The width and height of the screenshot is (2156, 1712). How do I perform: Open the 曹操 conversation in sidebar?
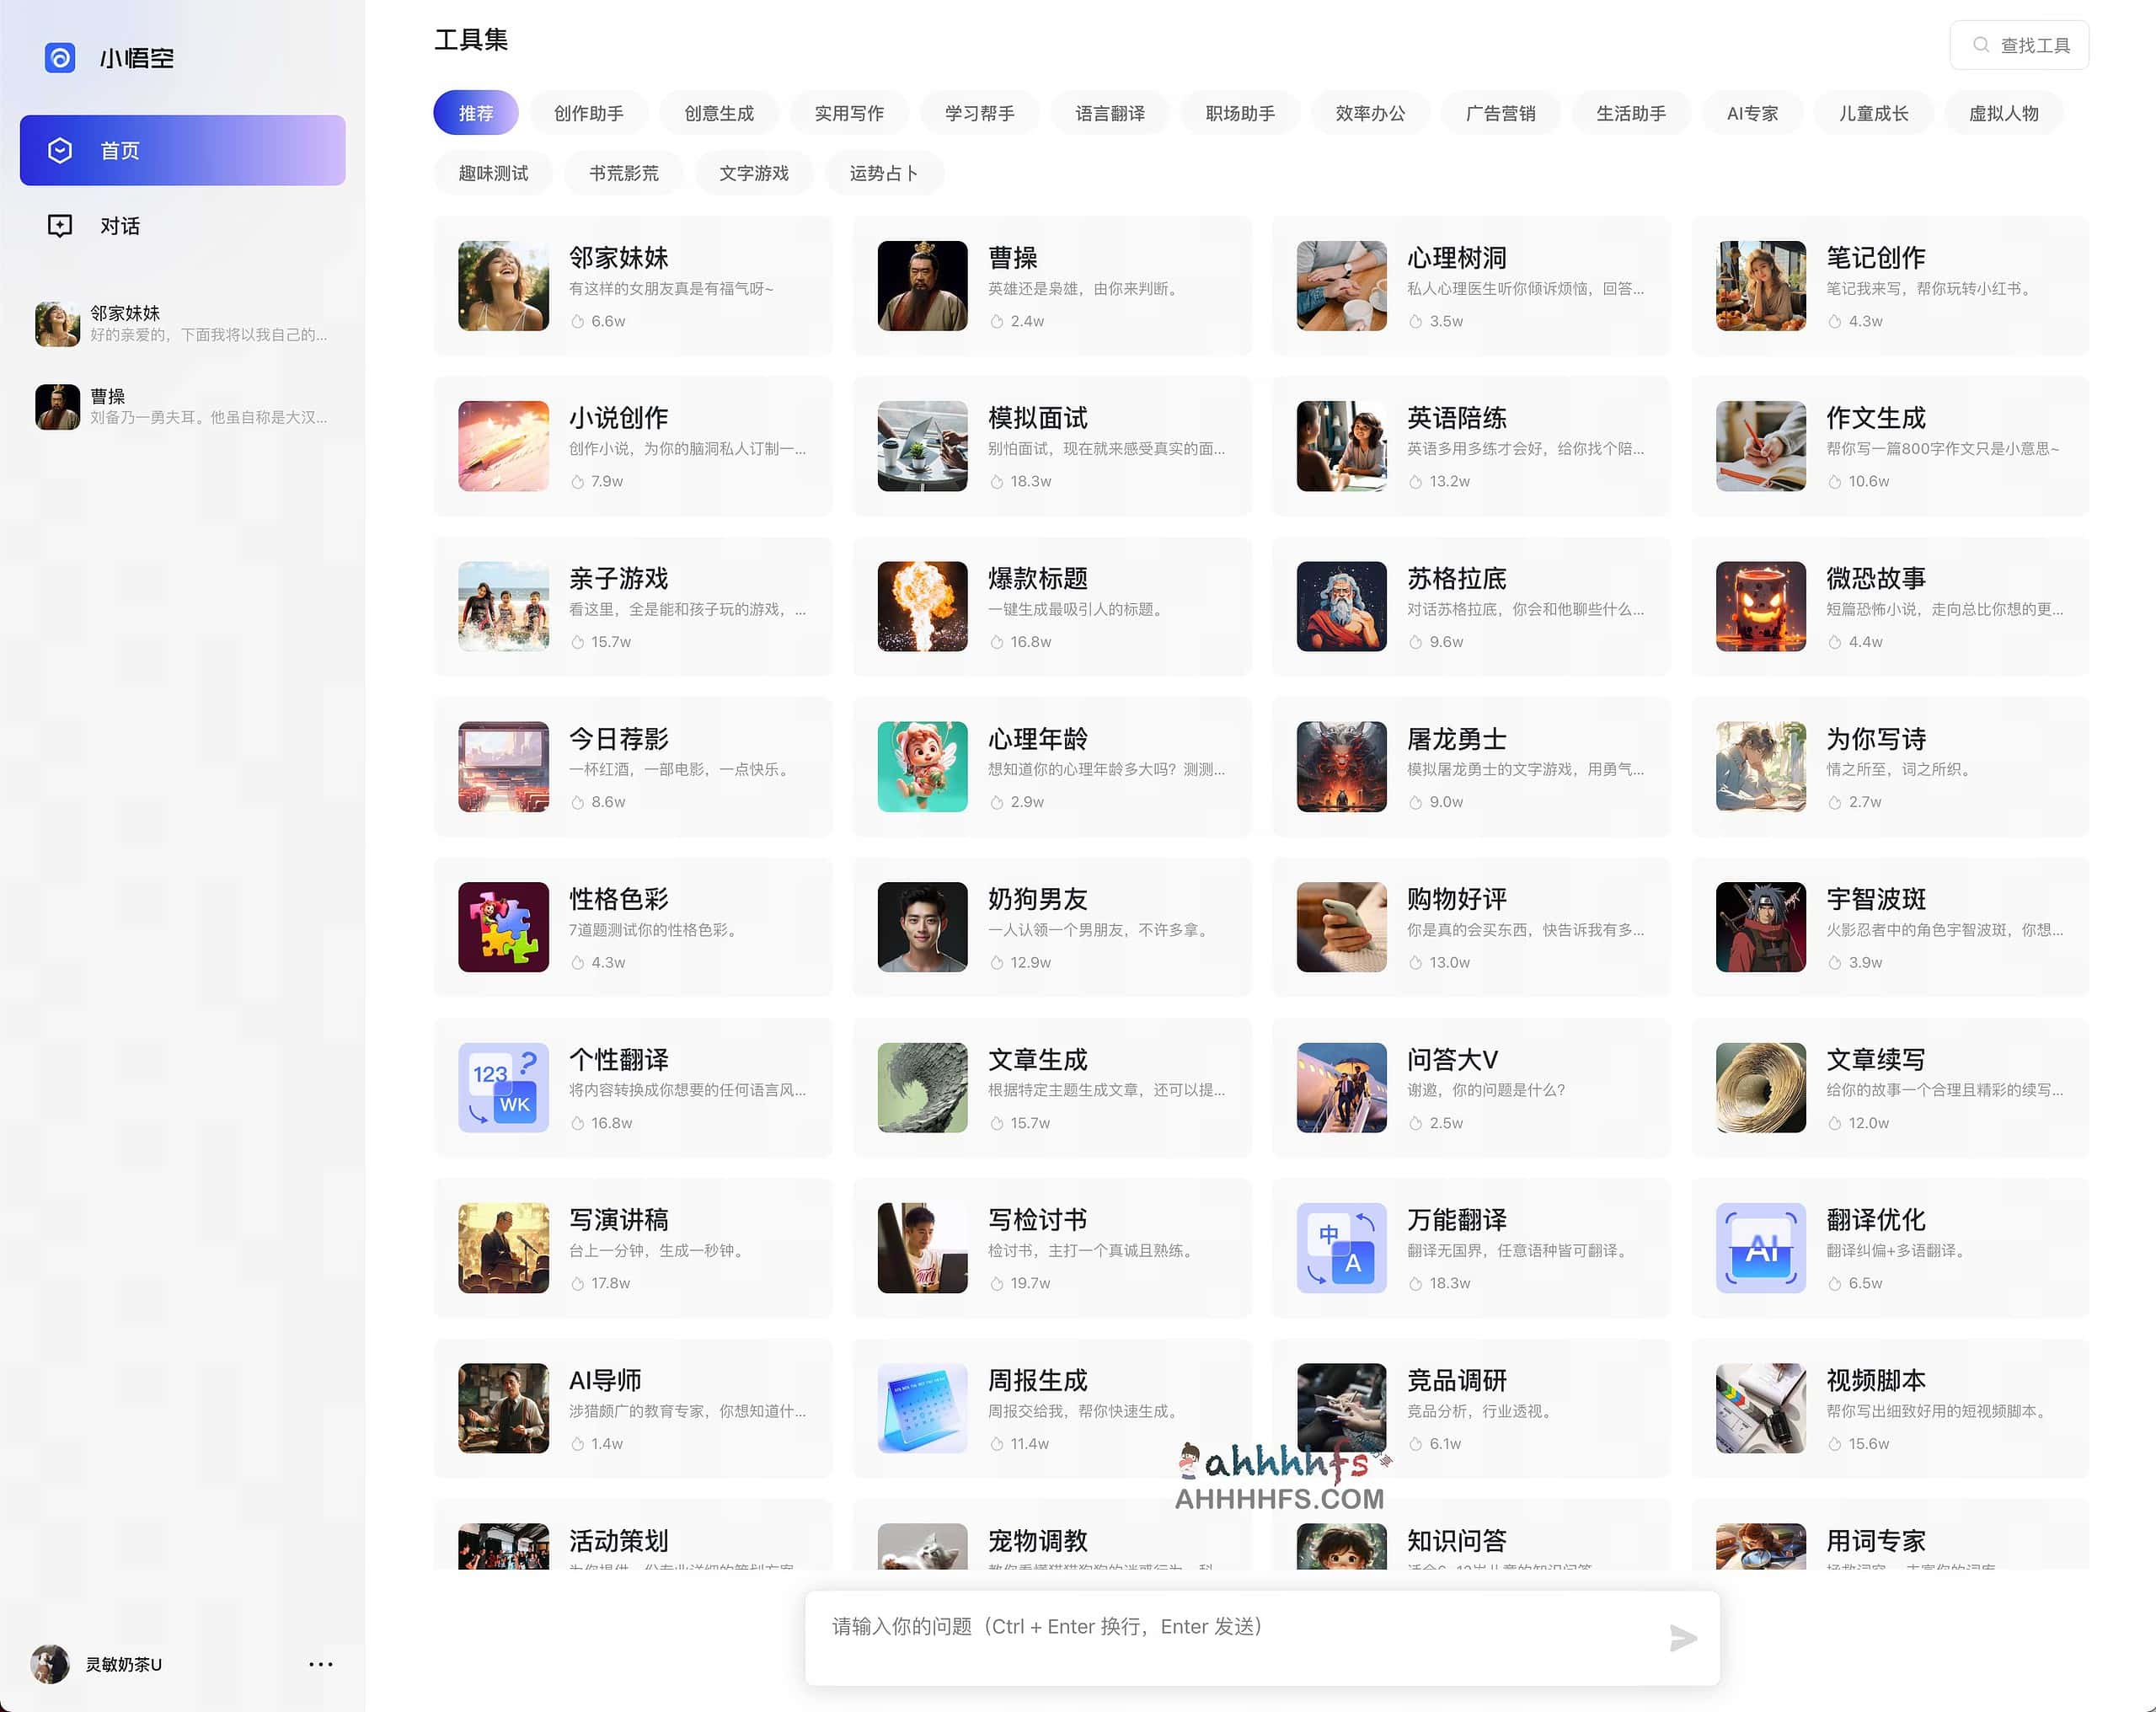click(182, 407)
